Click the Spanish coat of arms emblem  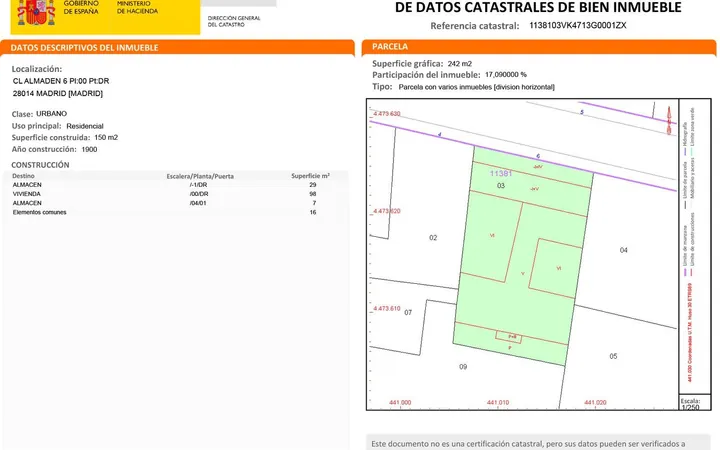[36, 12]
